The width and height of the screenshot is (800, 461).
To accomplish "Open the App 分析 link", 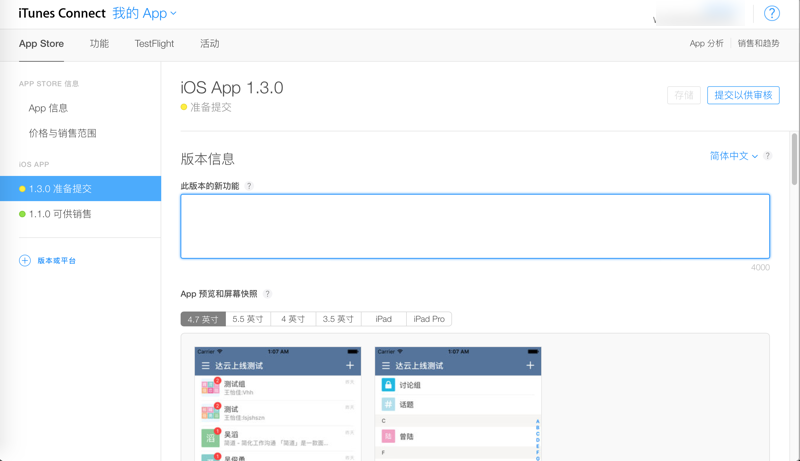I will click(x=706, y=44).
